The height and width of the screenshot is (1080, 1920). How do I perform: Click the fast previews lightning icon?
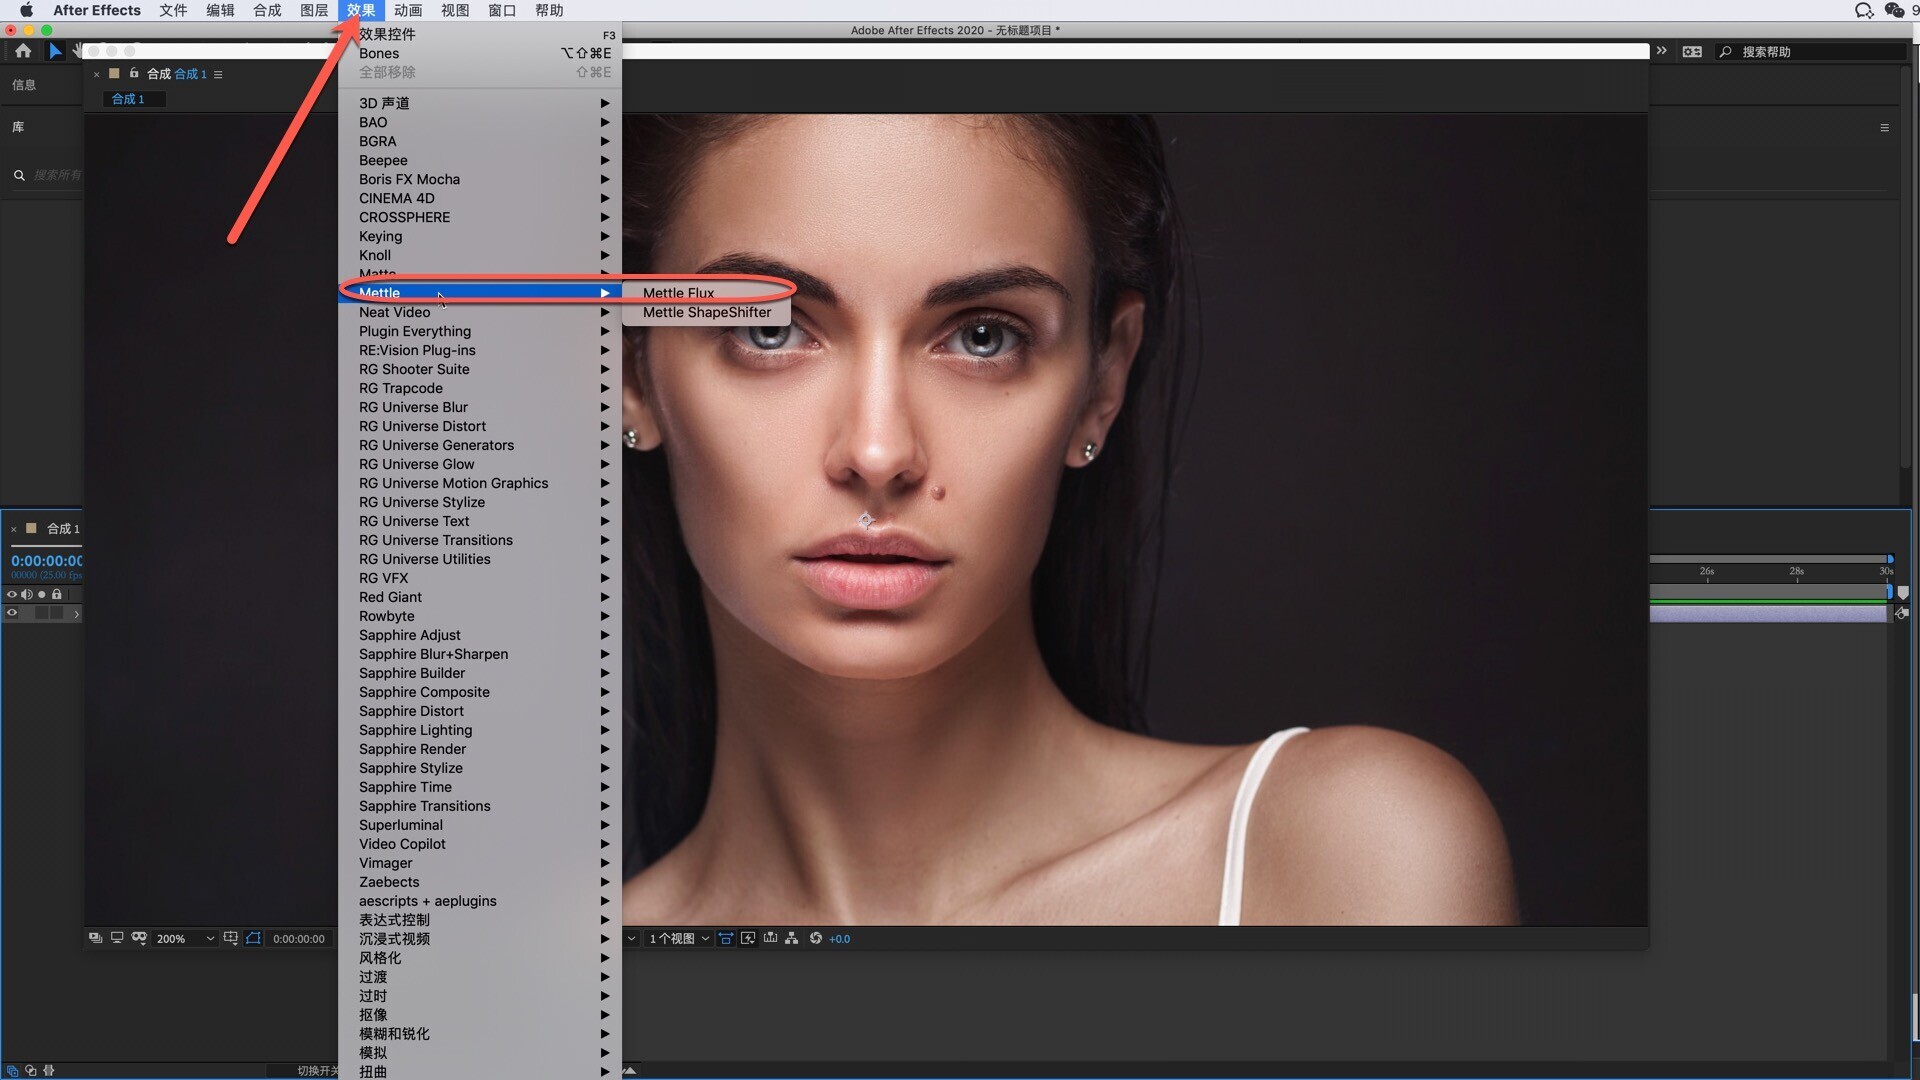point(748,938)
